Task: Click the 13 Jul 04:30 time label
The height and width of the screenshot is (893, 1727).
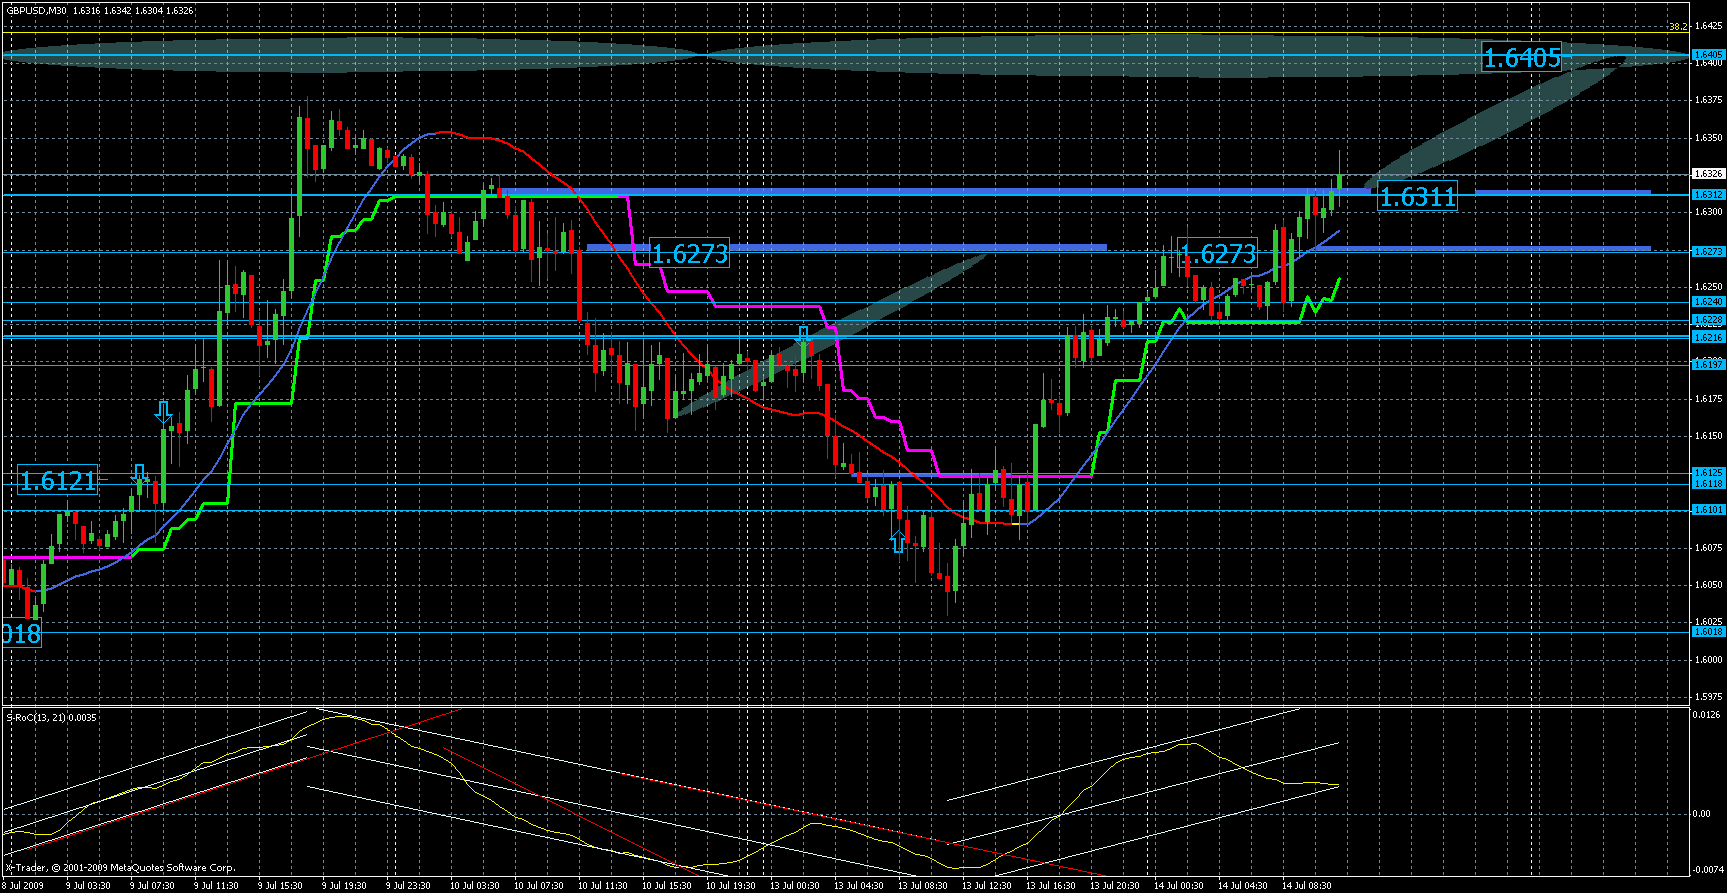Action: [859, 886]
